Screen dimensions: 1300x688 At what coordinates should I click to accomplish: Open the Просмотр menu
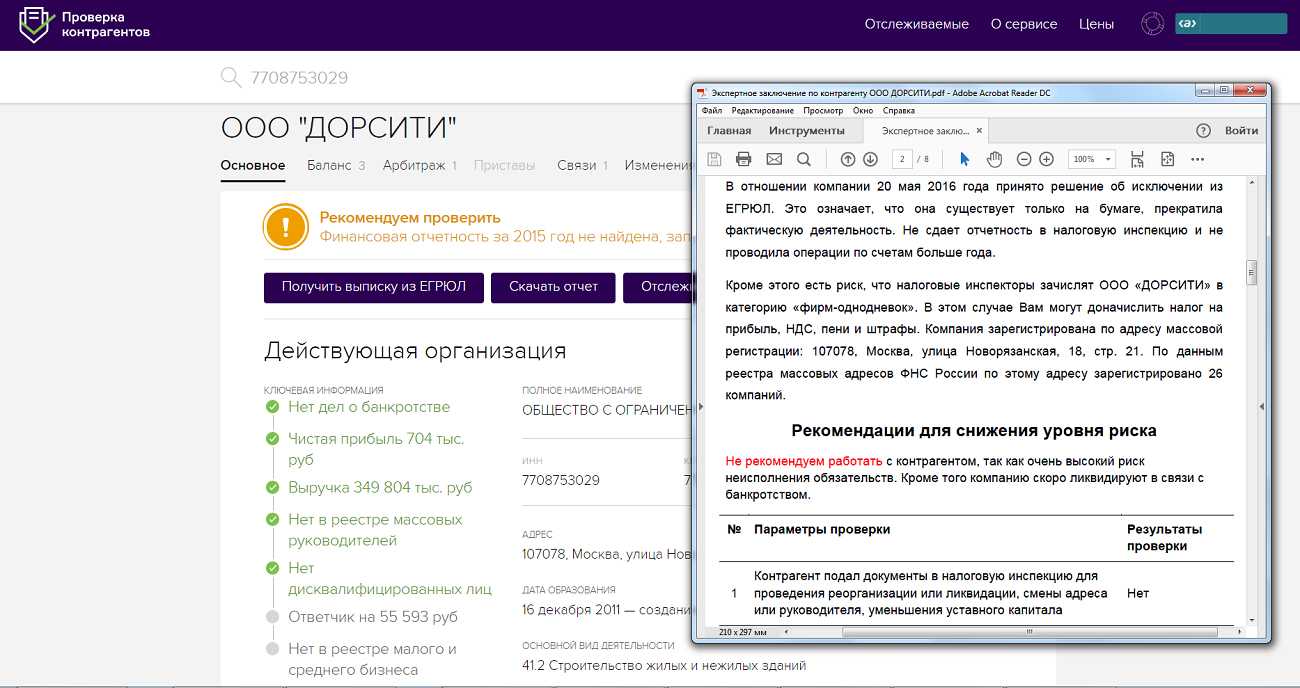[822, 110]
